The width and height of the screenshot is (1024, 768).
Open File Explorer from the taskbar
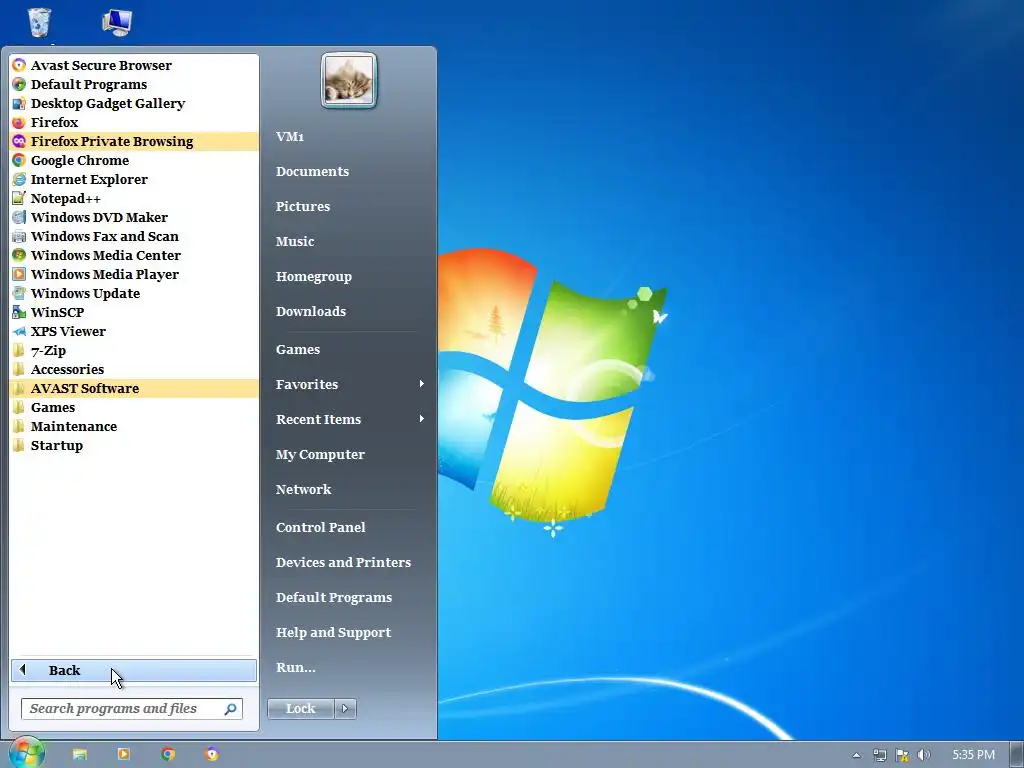pos(80,754)
